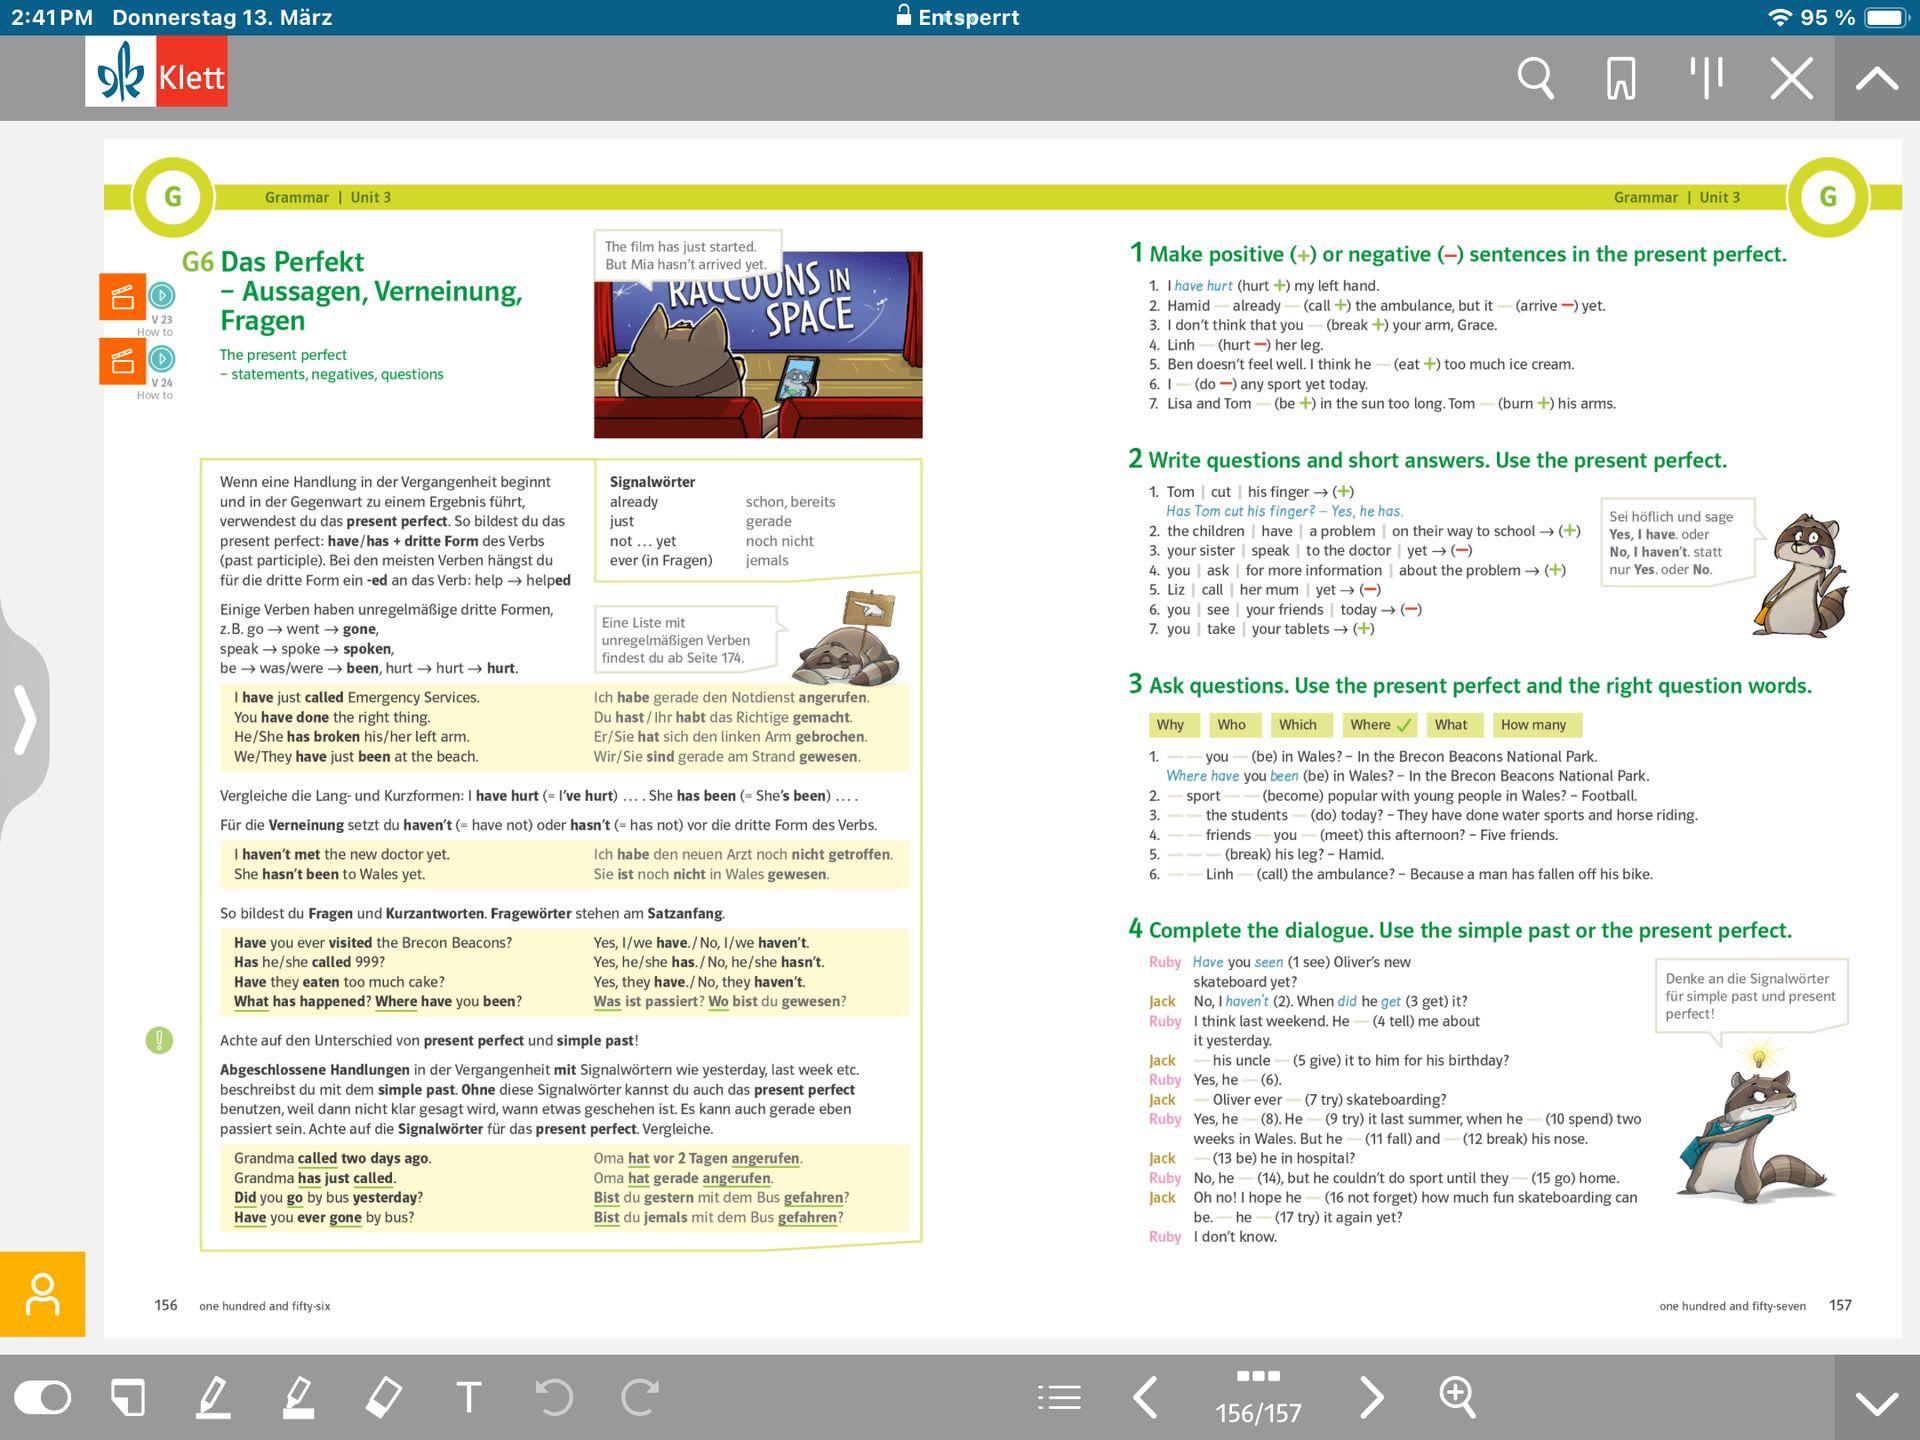Tap the Klett logo
The image size is (1920, 1440).
point(156,72)
